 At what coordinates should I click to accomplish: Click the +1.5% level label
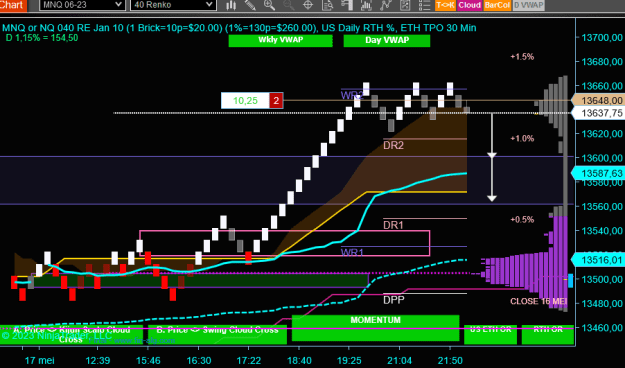[x=522, y=57]
